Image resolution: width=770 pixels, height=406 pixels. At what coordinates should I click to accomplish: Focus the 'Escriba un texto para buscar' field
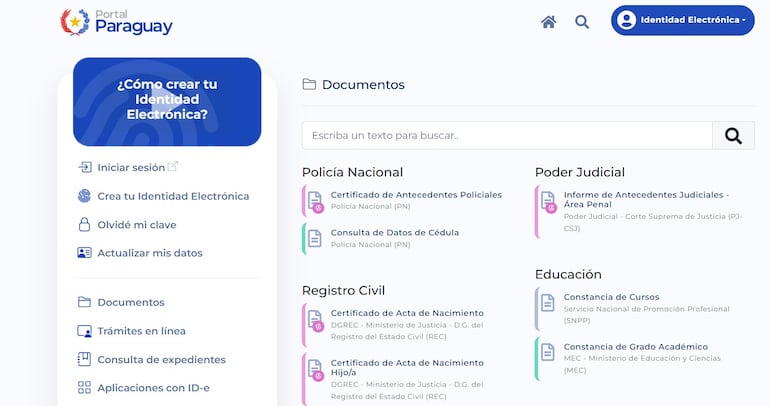(507, 135)
